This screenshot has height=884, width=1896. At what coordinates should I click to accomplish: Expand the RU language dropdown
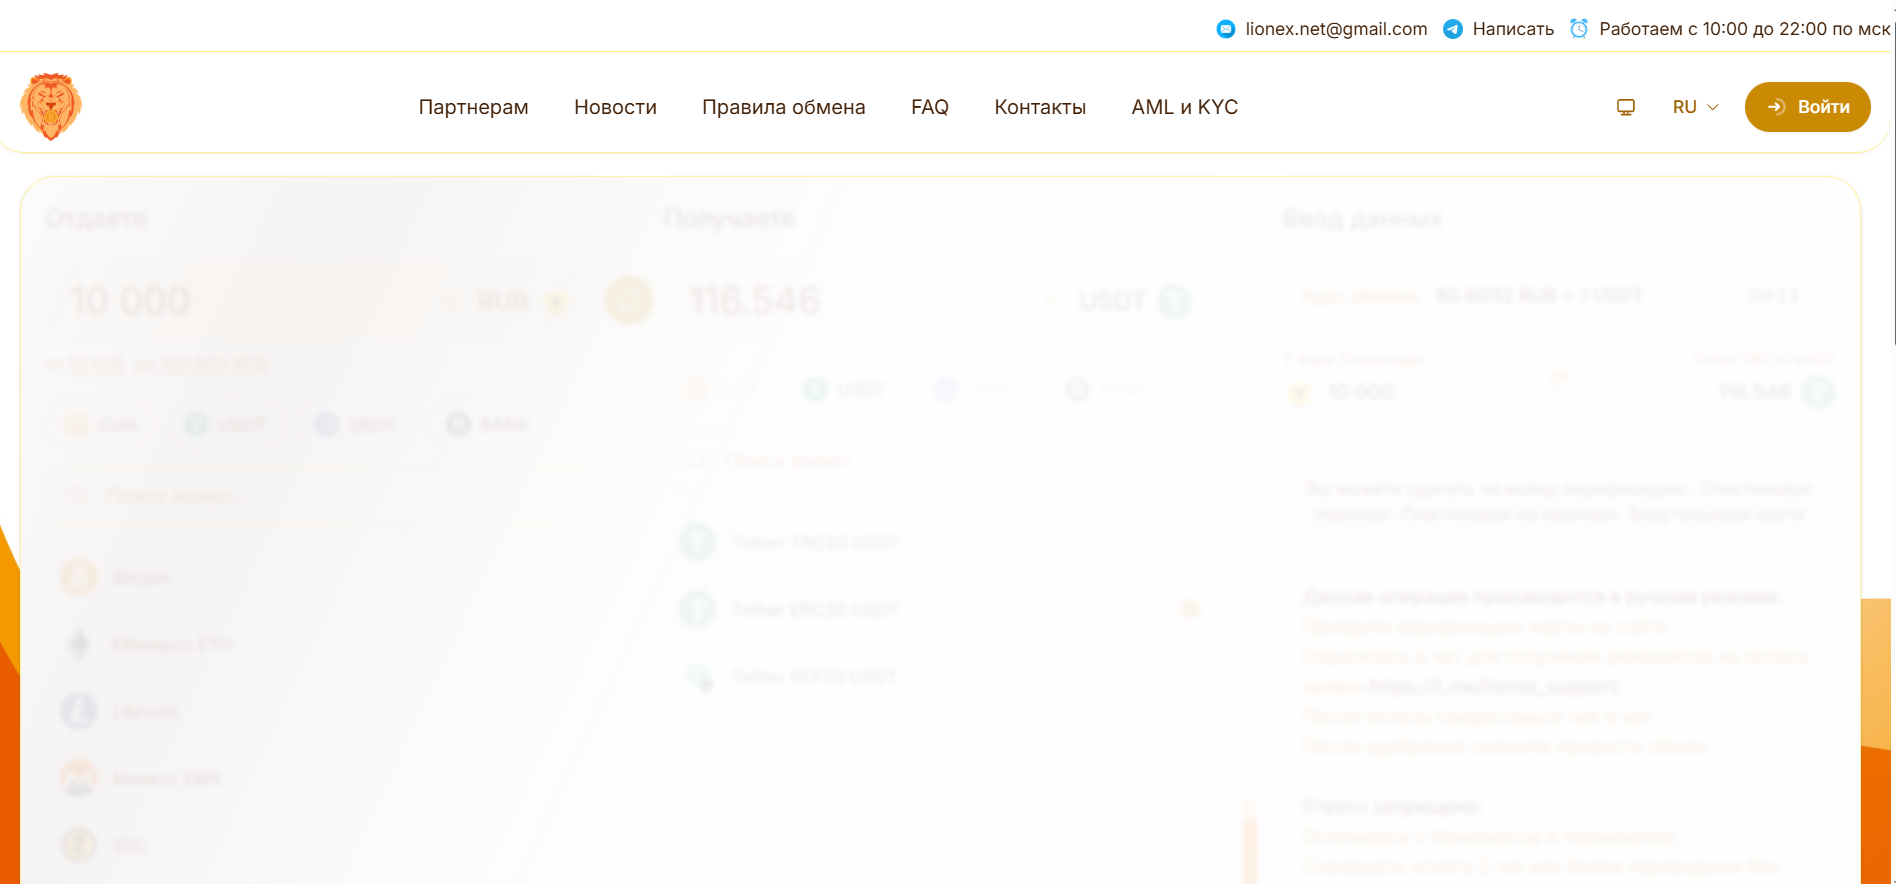pyautogui.click(x=1695, y=107)
